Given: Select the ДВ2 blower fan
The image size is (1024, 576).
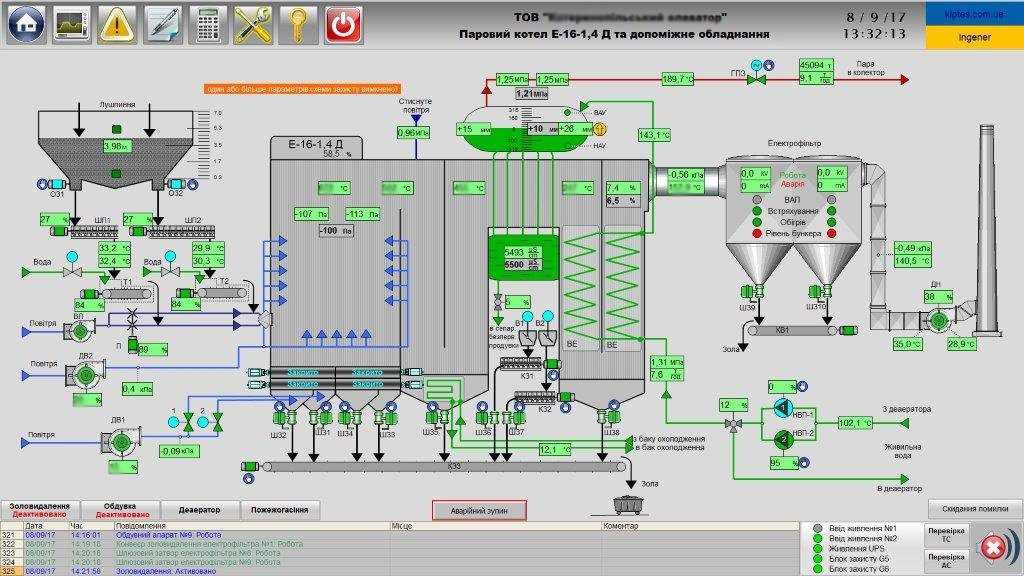Looking at the screenshot, I should point(84,375).
